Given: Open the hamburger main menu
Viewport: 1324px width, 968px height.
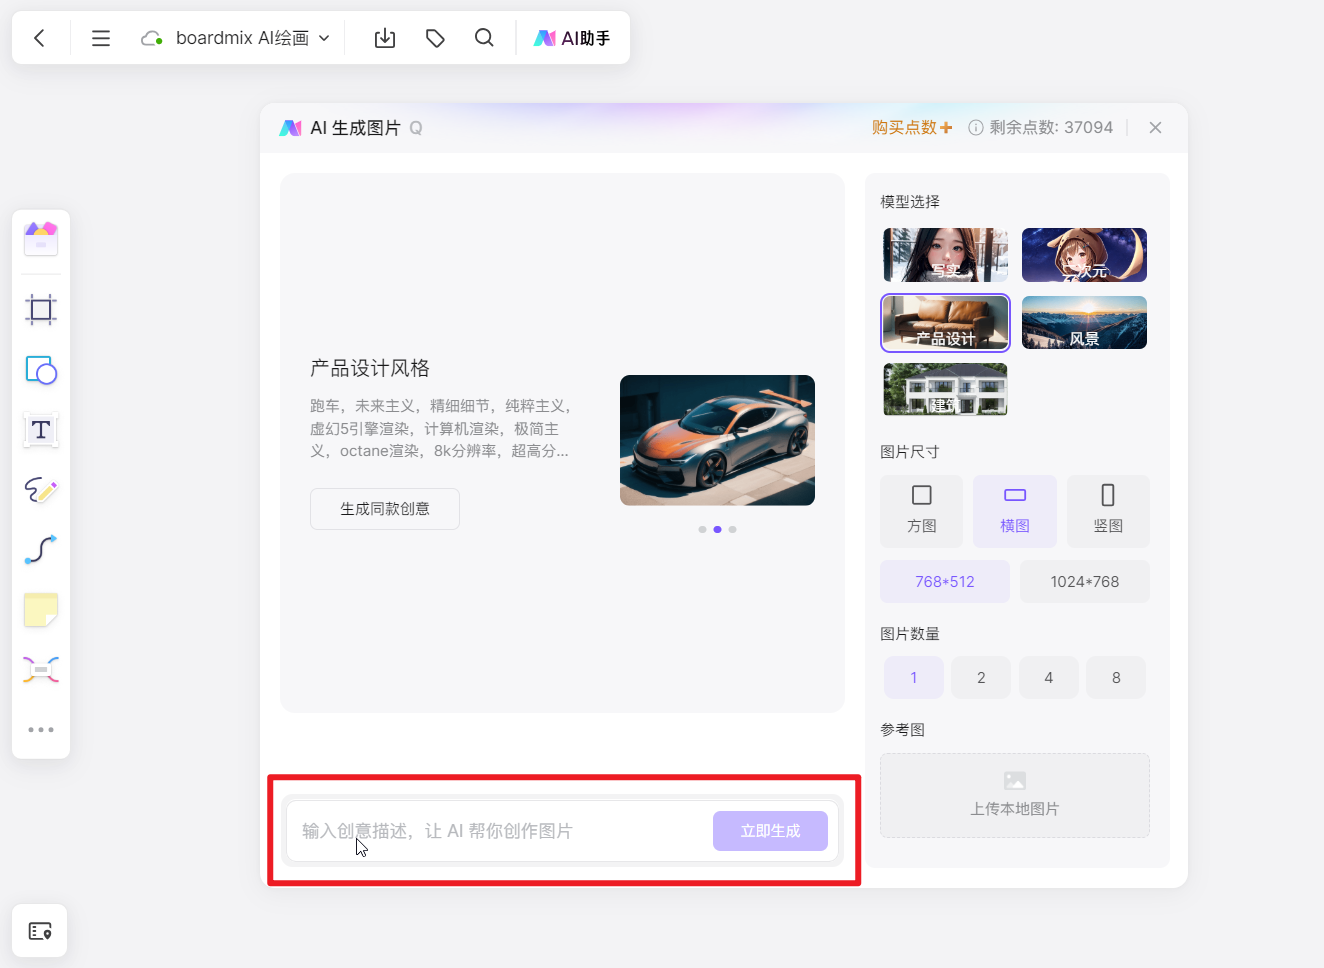Looking at the screenshot, I should (x=101, y=38).
